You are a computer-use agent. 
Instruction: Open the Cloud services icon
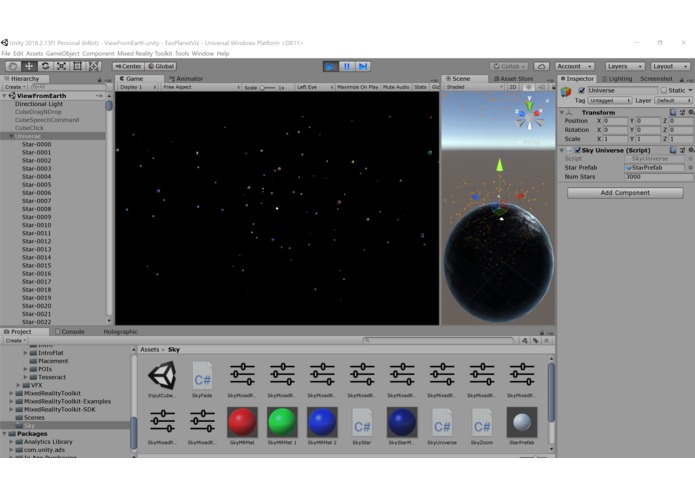(x=541, y=66)
